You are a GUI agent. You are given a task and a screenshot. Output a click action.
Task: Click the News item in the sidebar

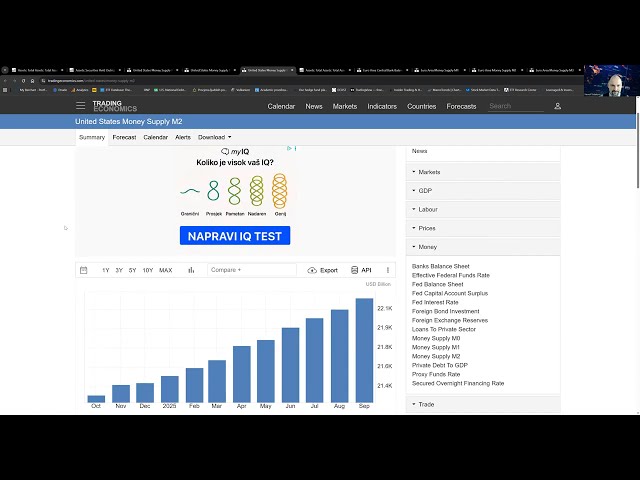(x=420, y=151)
